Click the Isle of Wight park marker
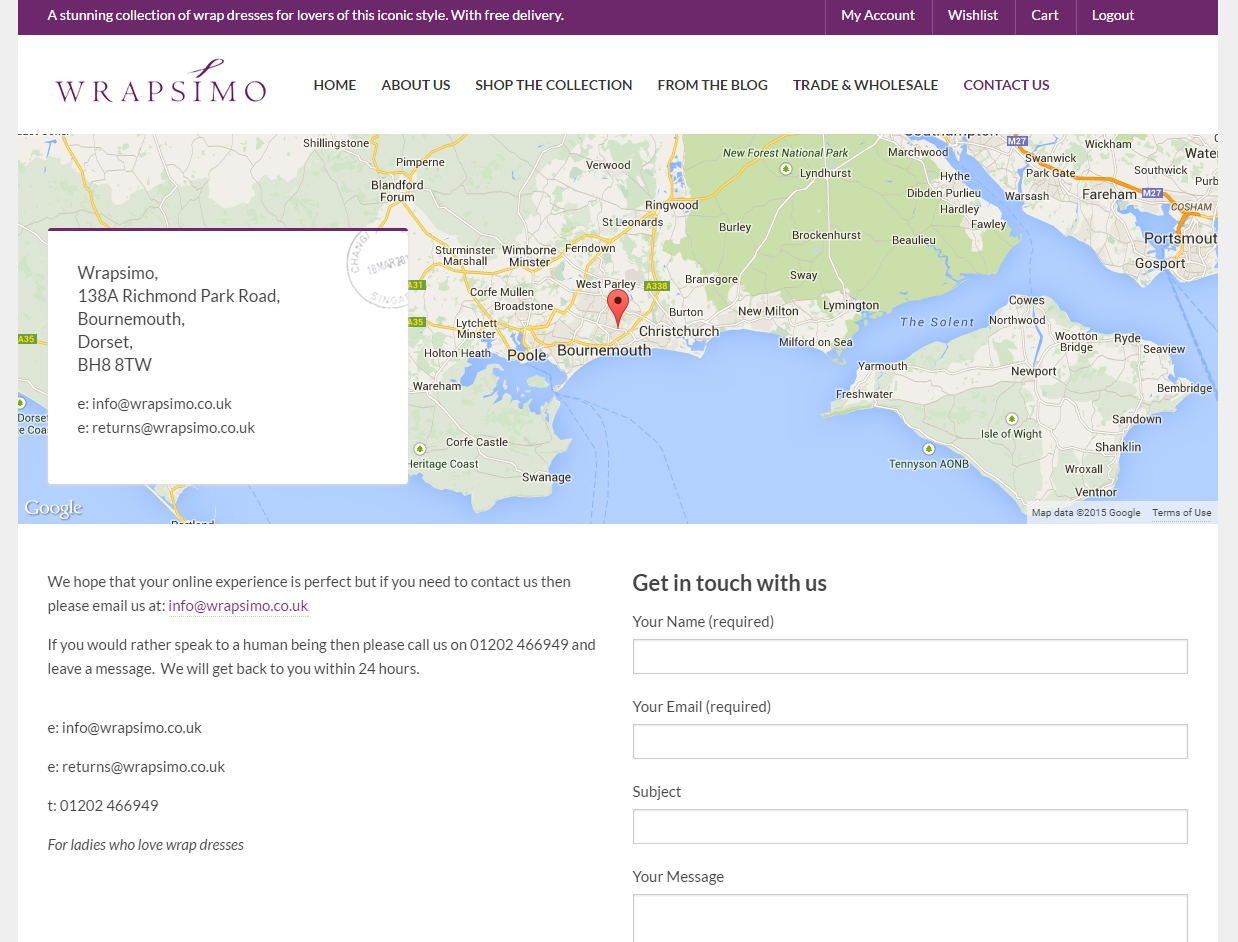 tap(1012, 419)
